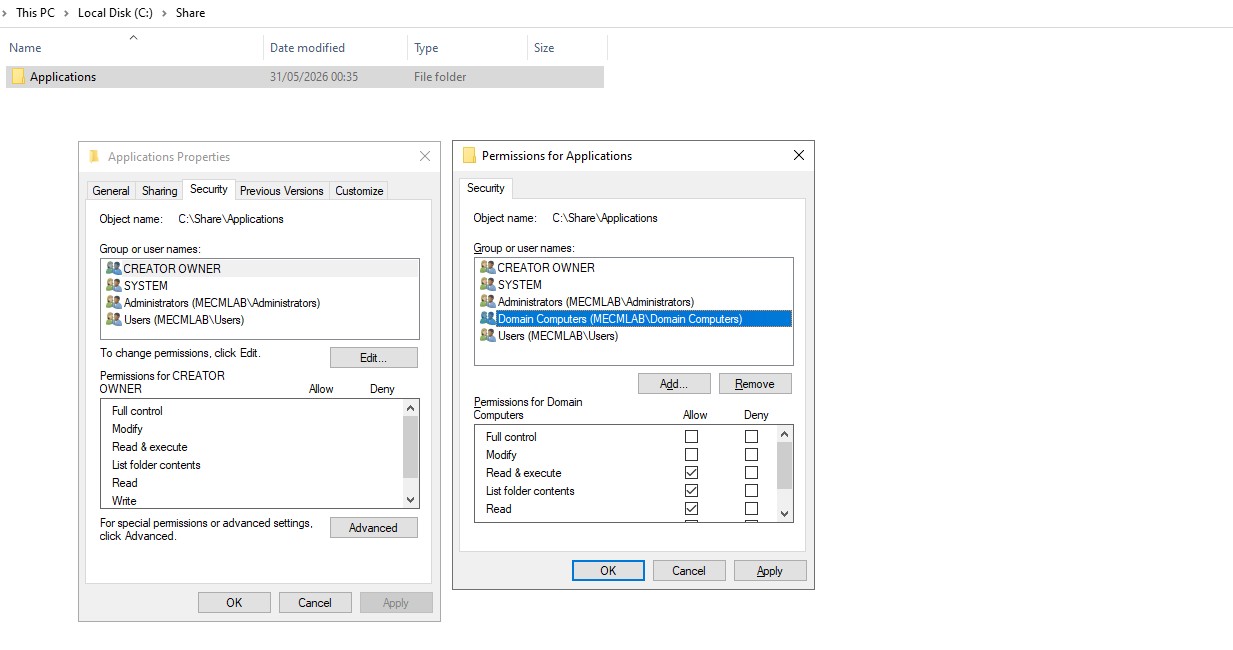Confirm with OK in Permissions dialog
This screenshot has width=1233, height=650.
pos(608,571)
